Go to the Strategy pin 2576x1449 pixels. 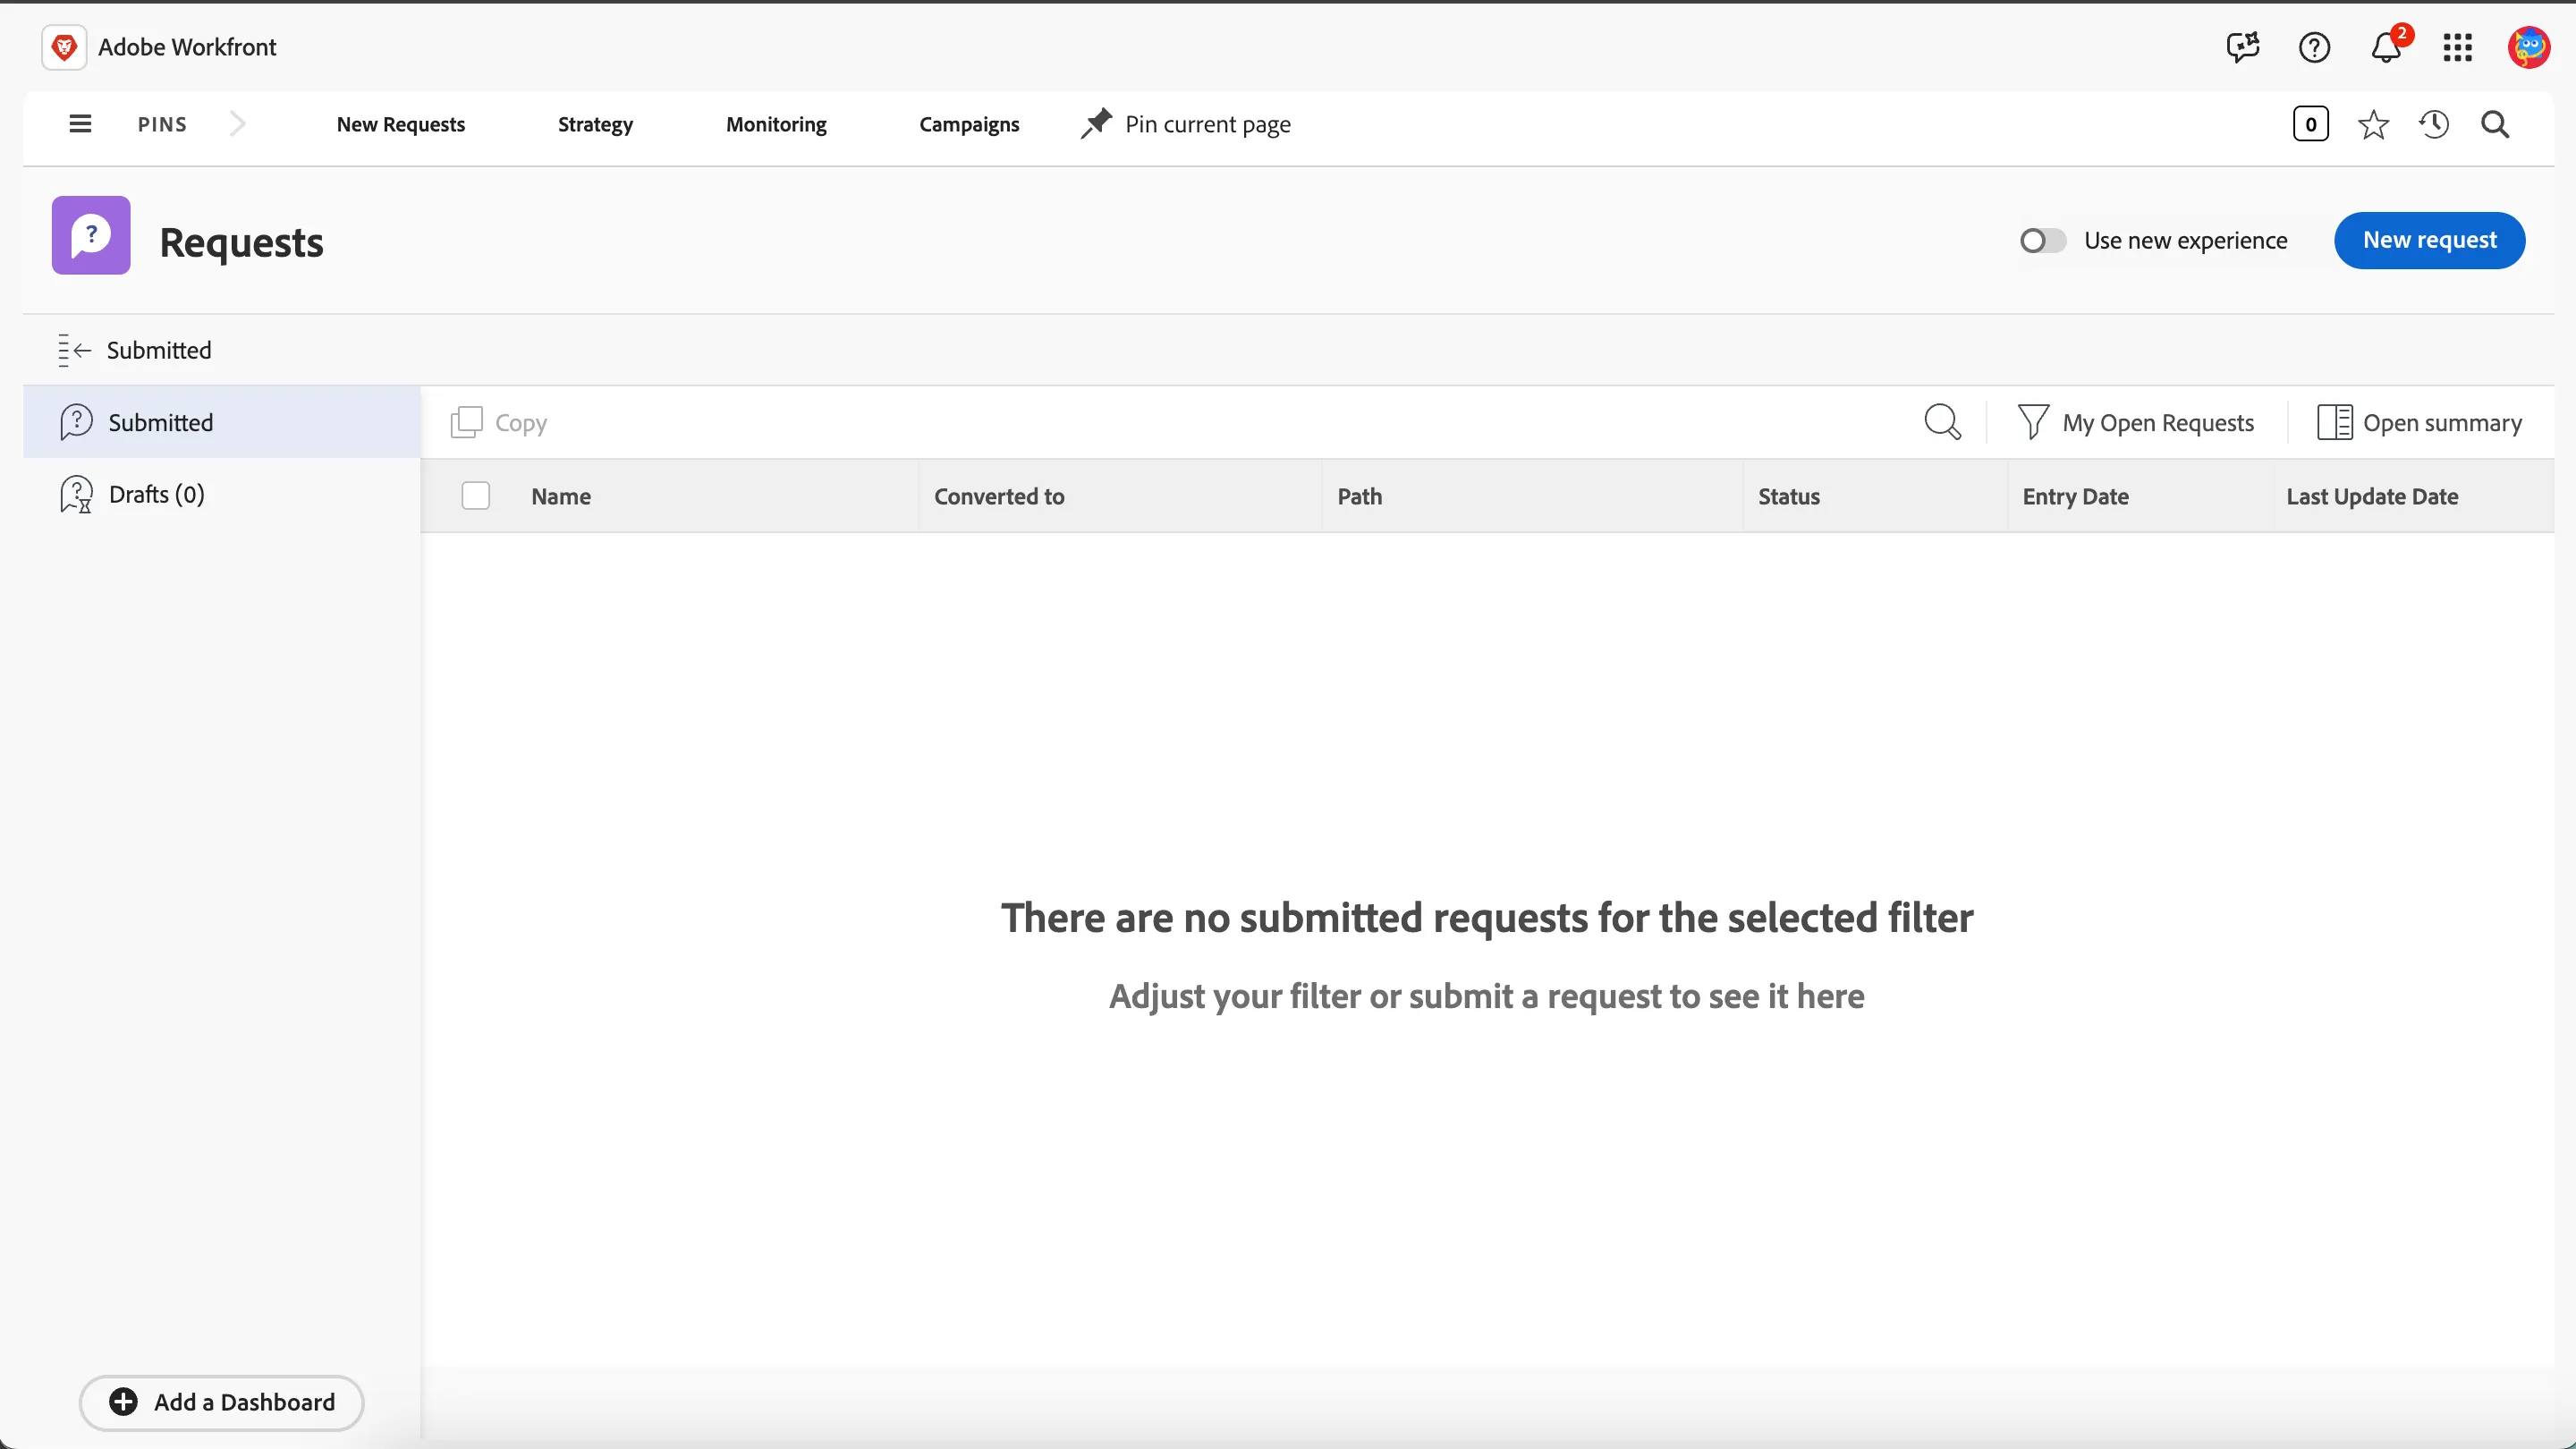pyautogui.click(x=595, y=124)
